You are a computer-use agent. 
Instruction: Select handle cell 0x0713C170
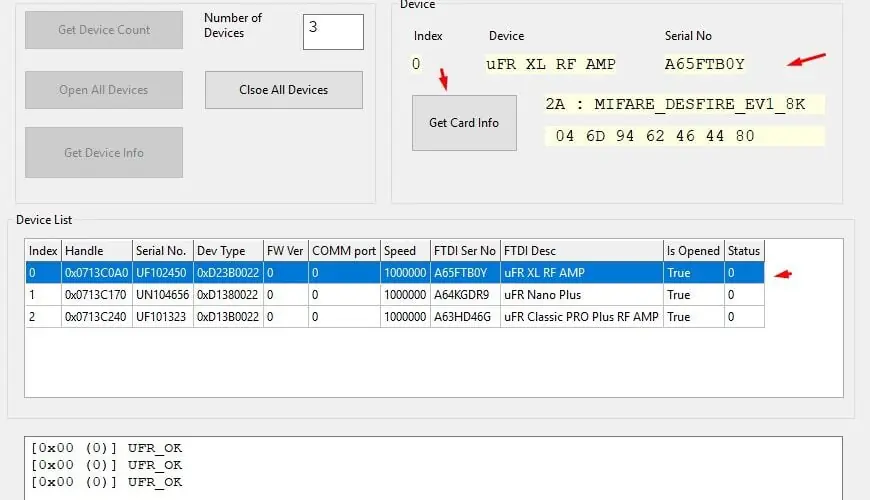pyautogui.click(x=97, y=295)
